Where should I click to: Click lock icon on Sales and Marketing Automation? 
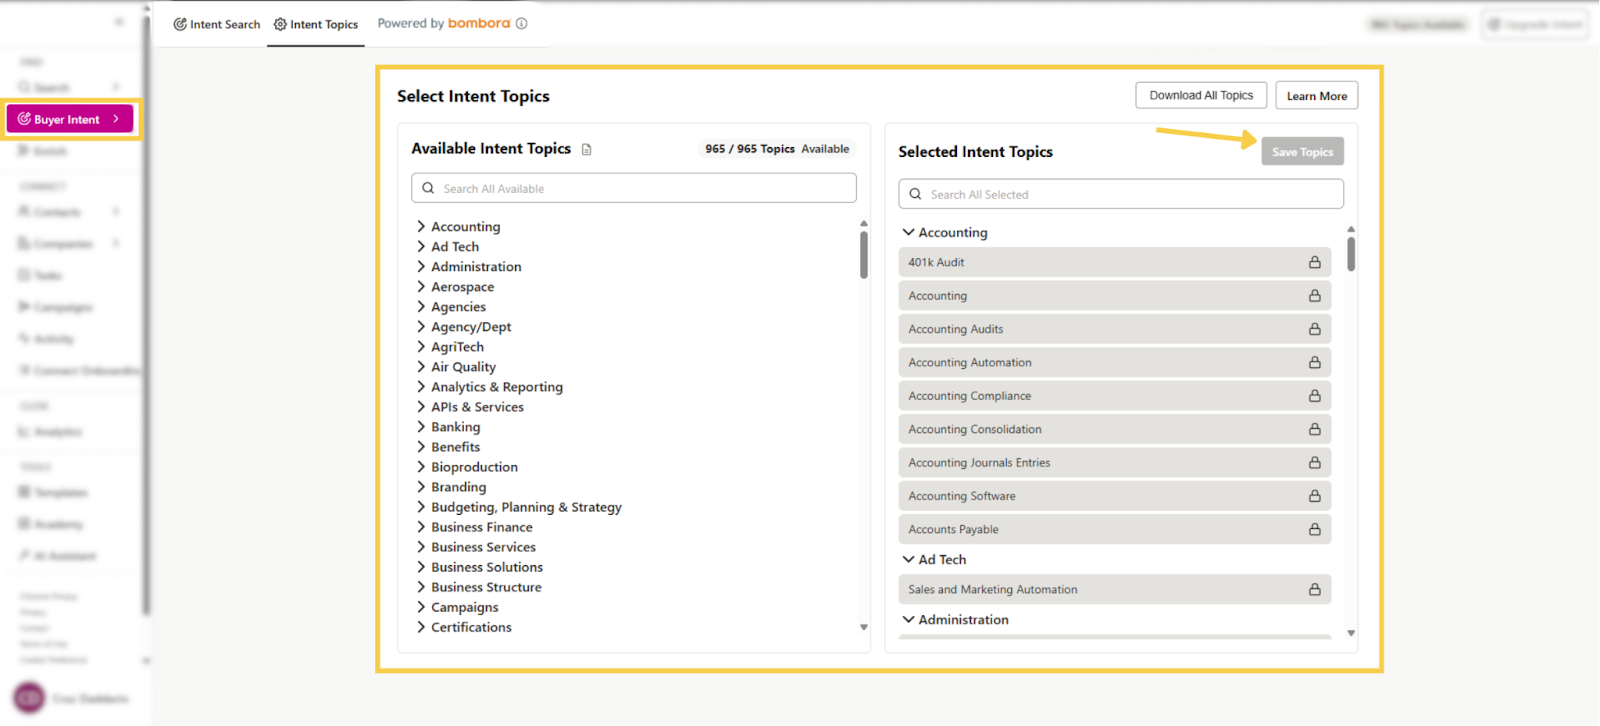pos(1315,590)
